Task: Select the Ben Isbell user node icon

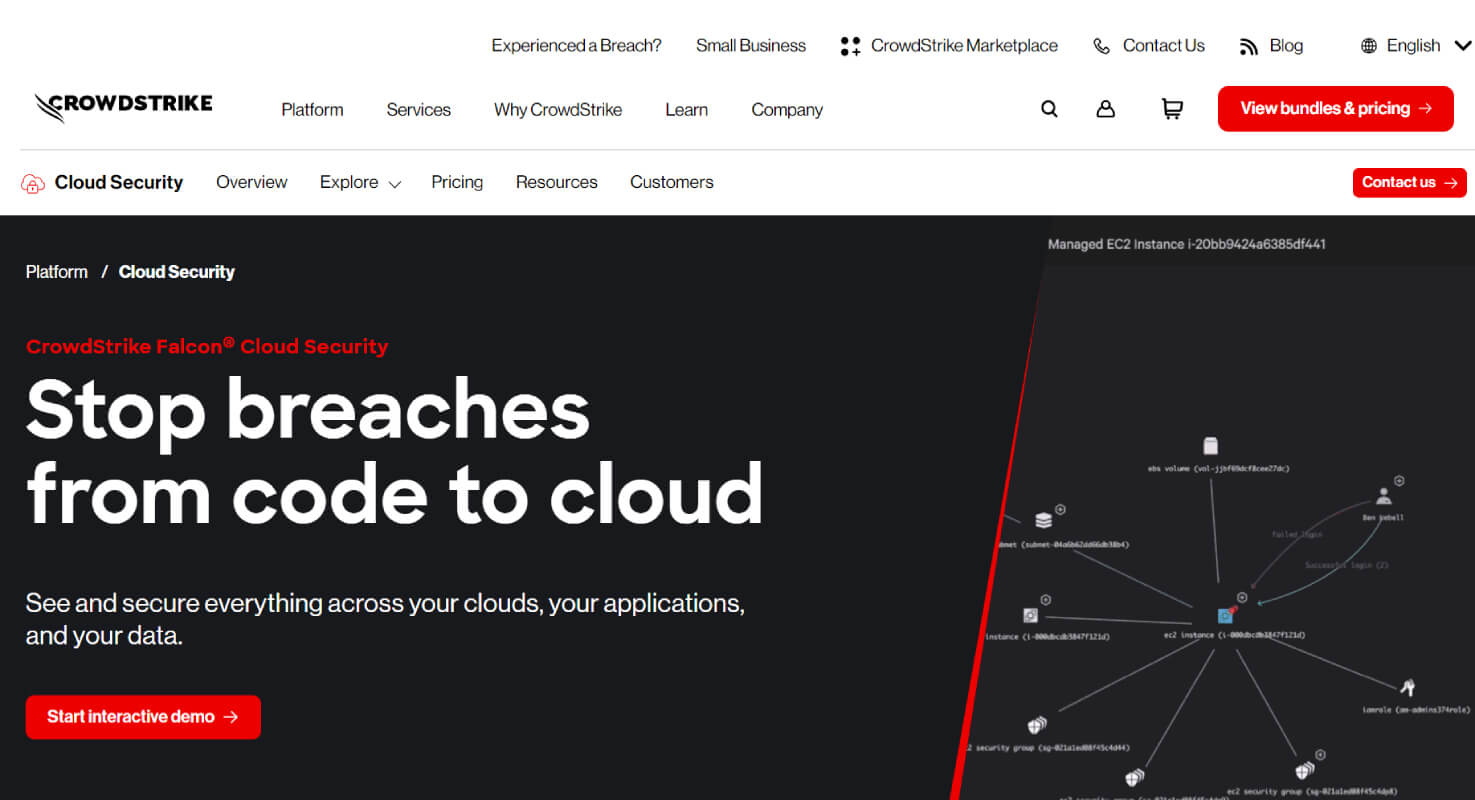Action: point(1383,496)
